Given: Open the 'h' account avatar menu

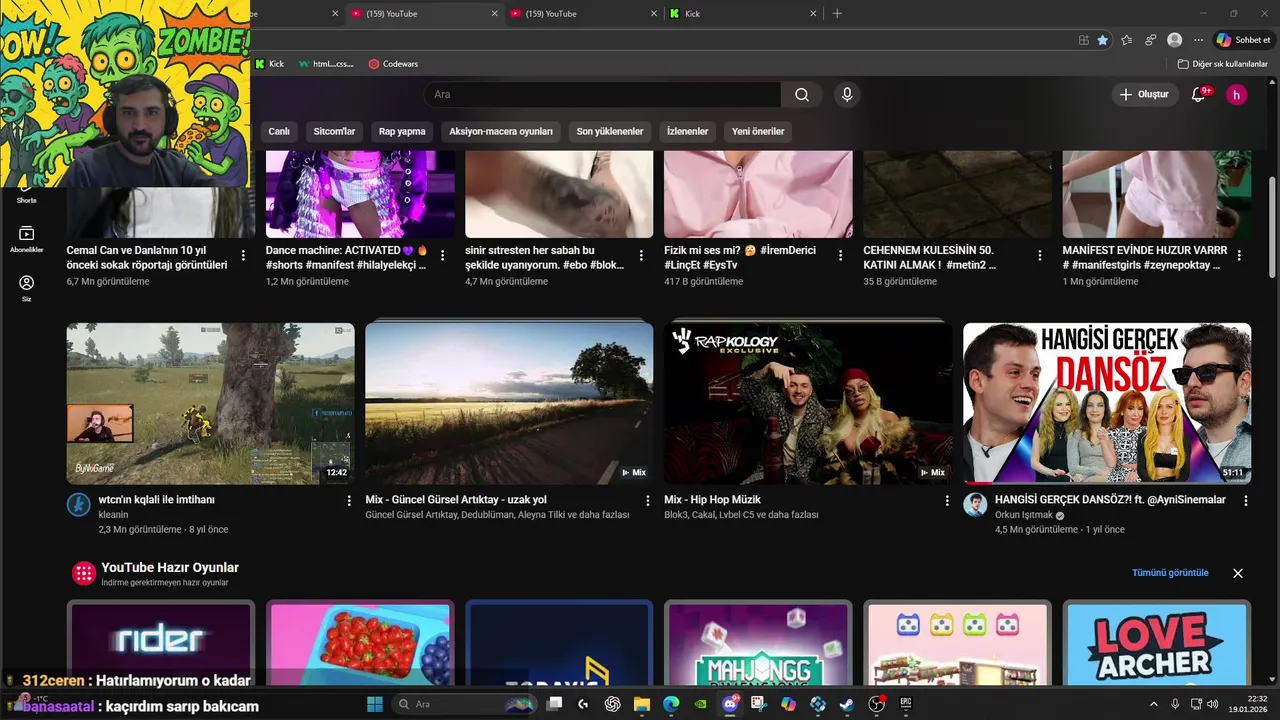Looking at the screenshot, I should [1237, 95].
